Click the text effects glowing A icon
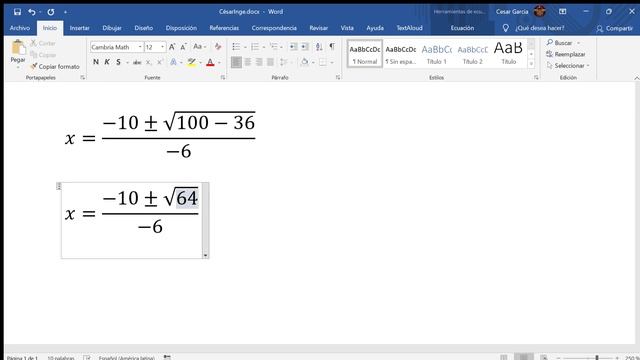 [x=173, y=62]
